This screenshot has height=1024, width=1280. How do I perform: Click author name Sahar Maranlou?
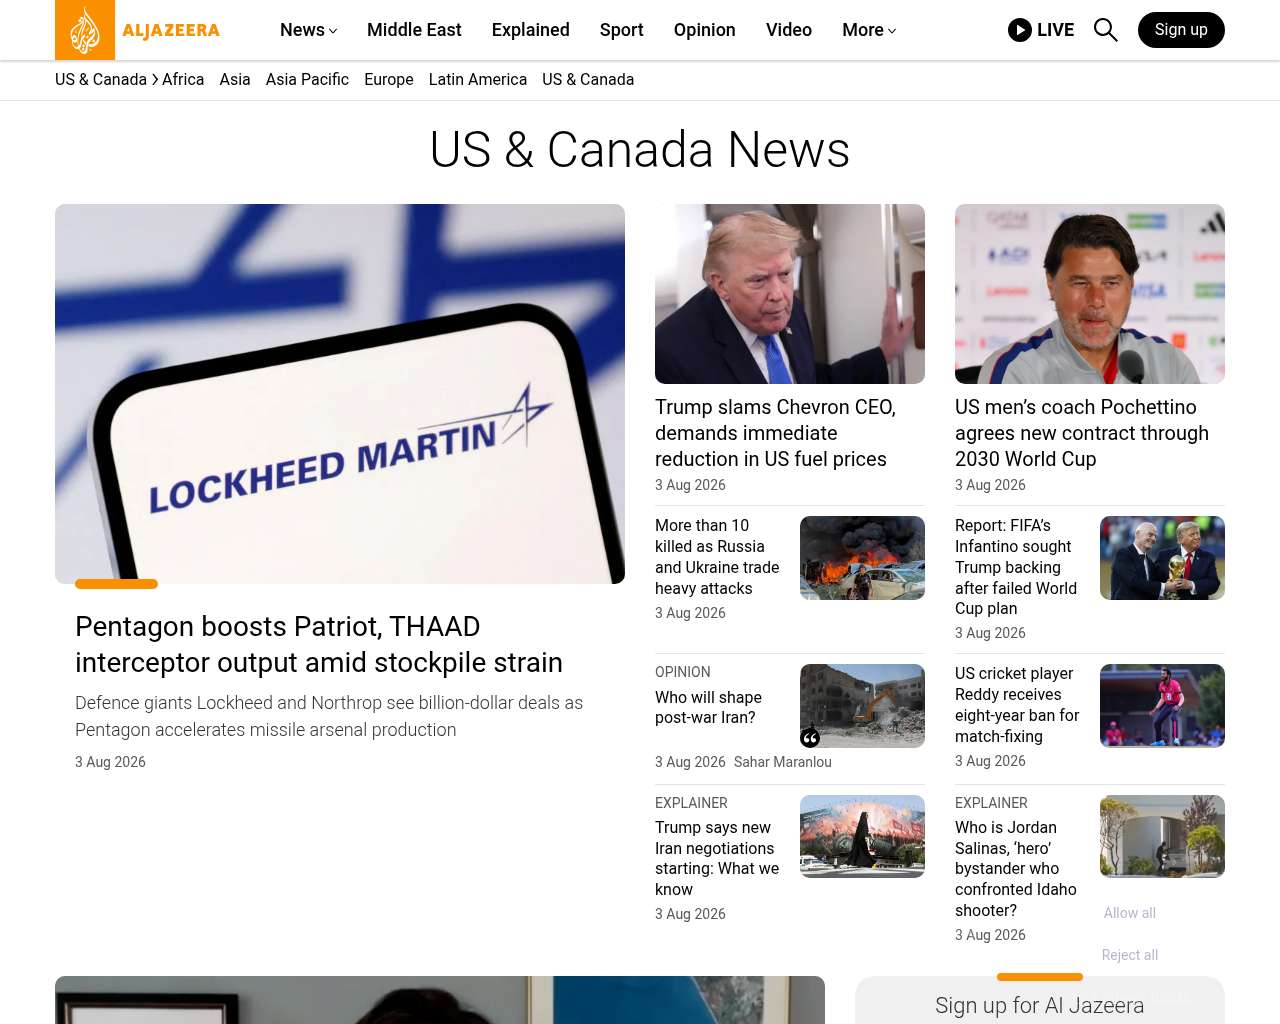pyautogui.click(x=783, y=762)
